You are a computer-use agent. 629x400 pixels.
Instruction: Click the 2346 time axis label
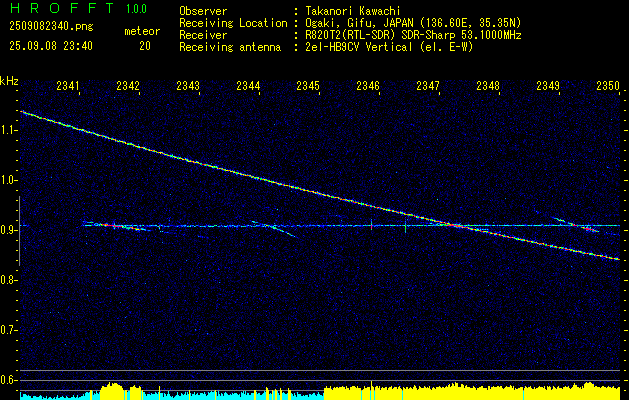coord(368,85)
